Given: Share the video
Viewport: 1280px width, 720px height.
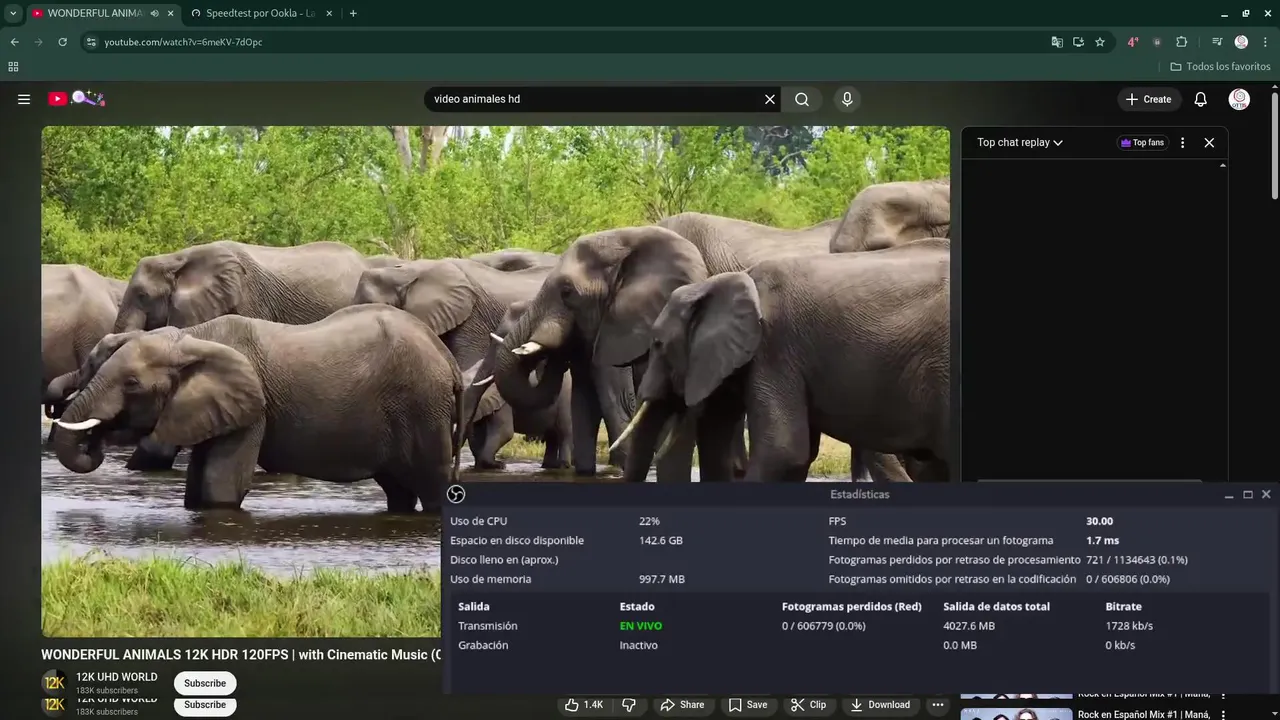Looking at the screenshot, I should tap(682, 705).
